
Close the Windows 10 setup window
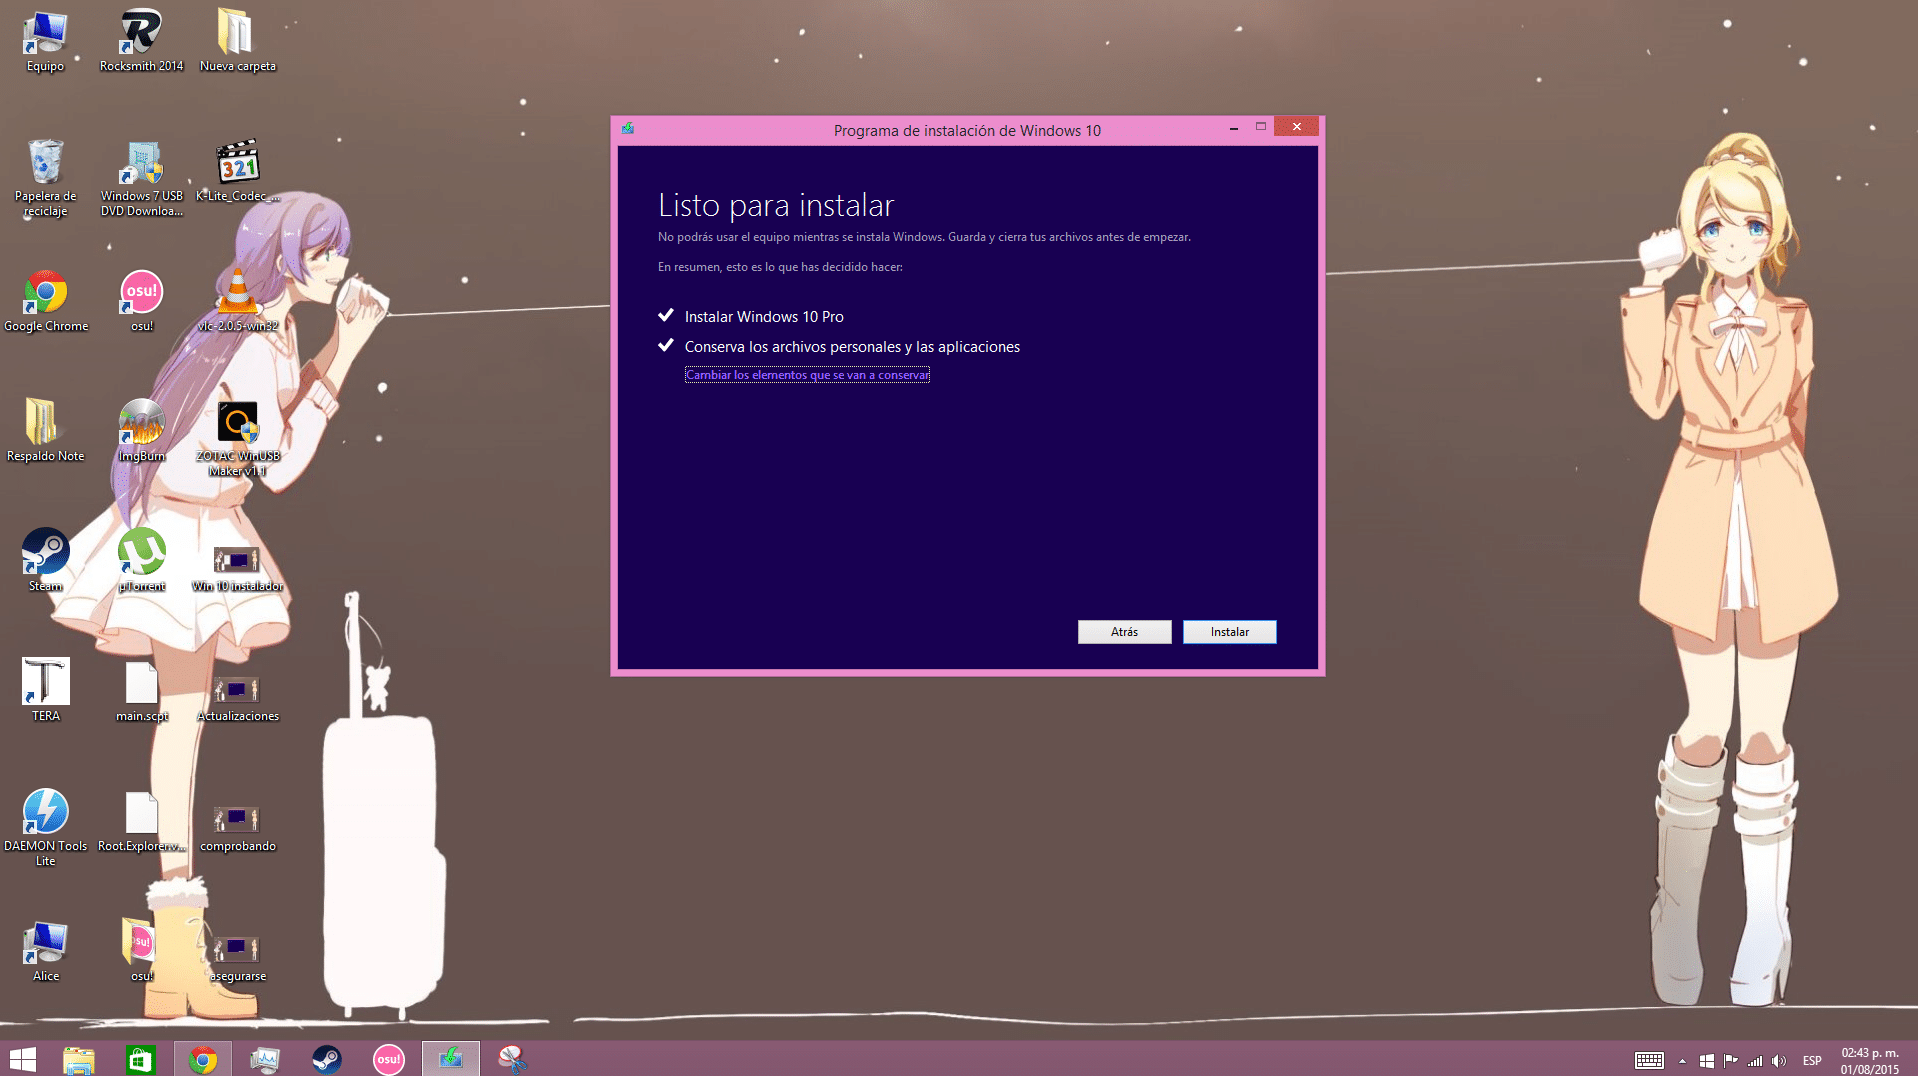[x=1296, y=127]
